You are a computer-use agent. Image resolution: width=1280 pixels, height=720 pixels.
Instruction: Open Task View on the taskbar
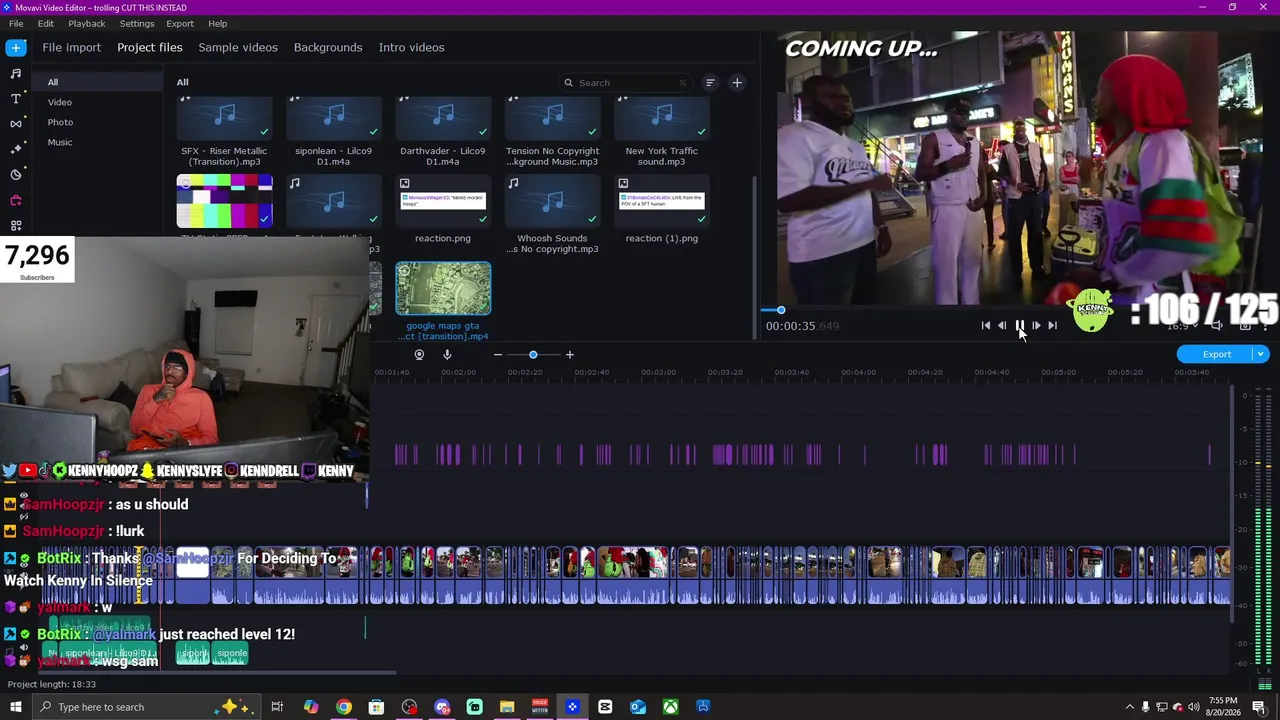277,707
